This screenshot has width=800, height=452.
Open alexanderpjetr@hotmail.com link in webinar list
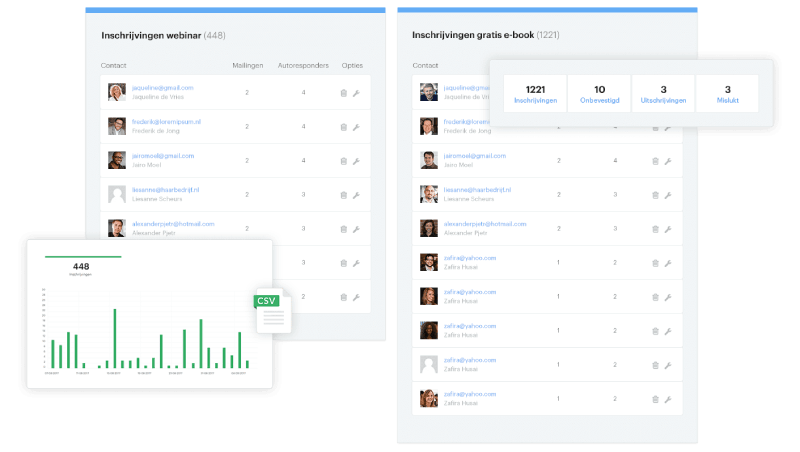(173, 224)
